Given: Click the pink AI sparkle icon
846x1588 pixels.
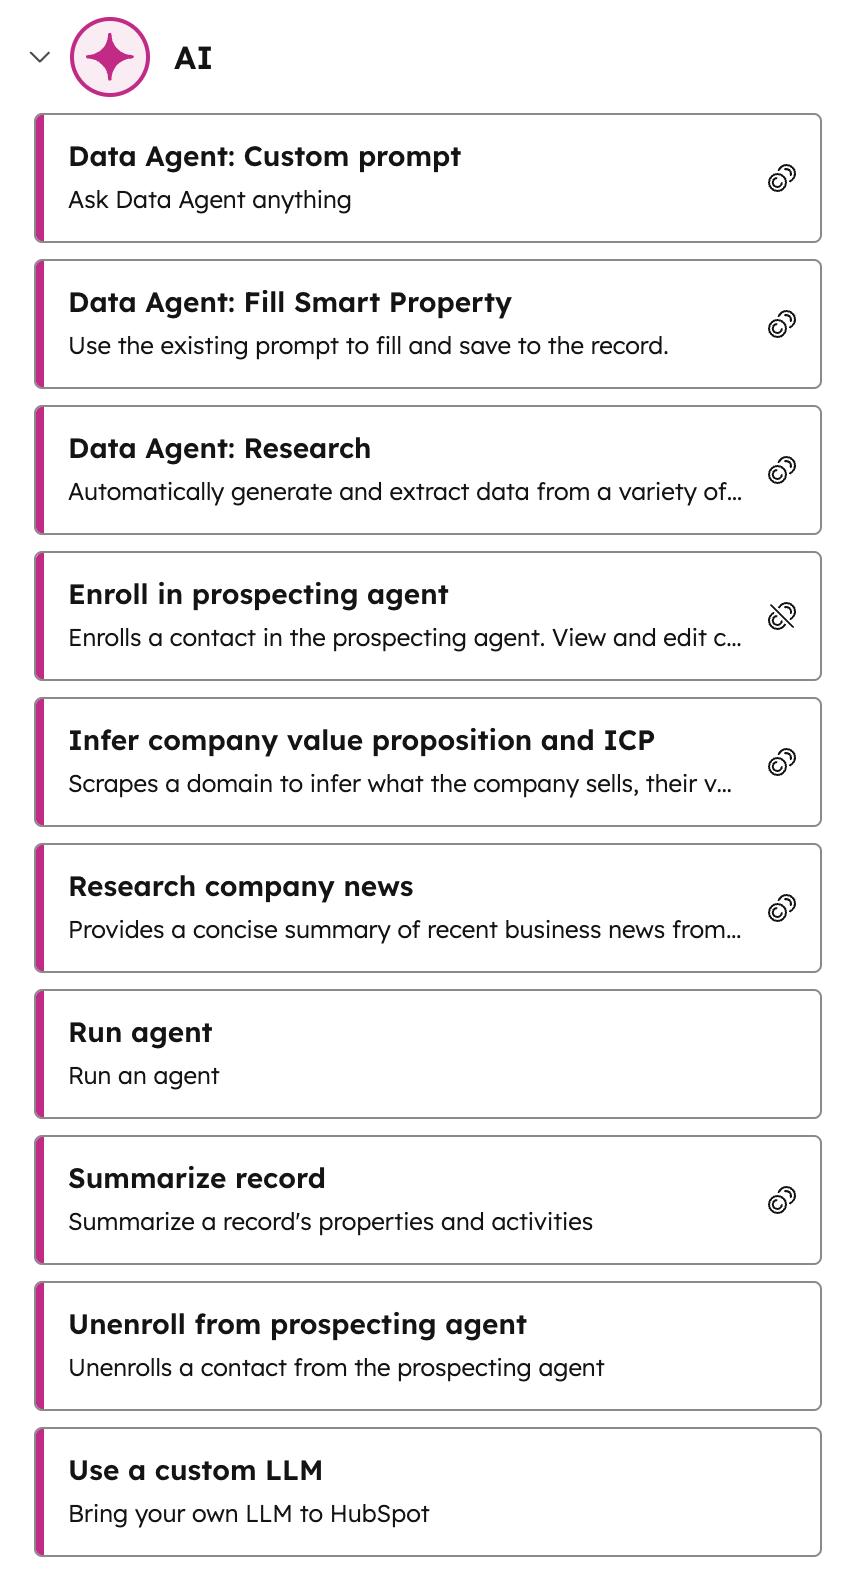Looking at the screenshot, I should tap(110, 57).
